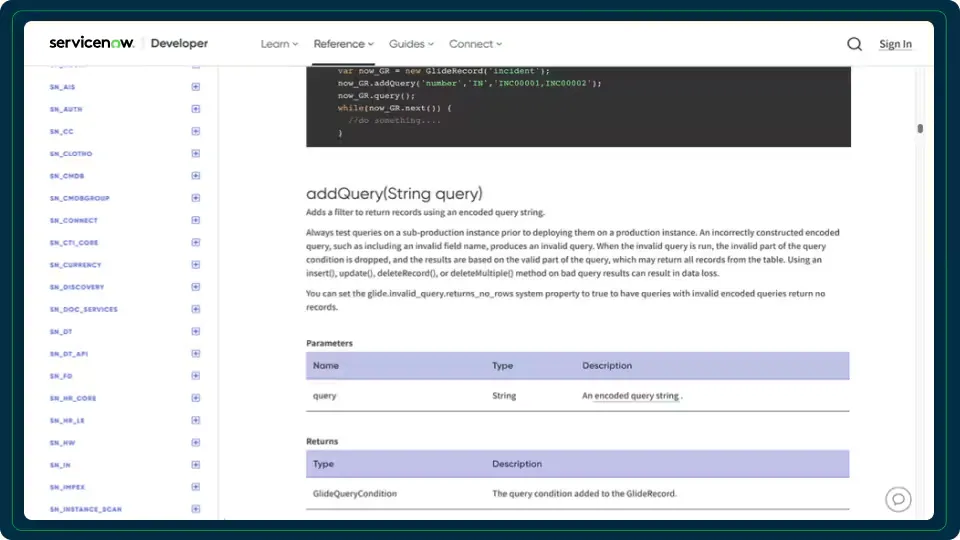
Task: Expand SN_DOC_SERVICES with its plus icon
Action: [195, 309]
